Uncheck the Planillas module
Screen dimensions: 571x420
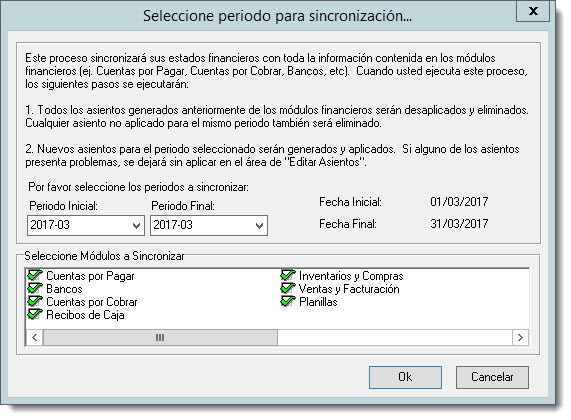288,302
